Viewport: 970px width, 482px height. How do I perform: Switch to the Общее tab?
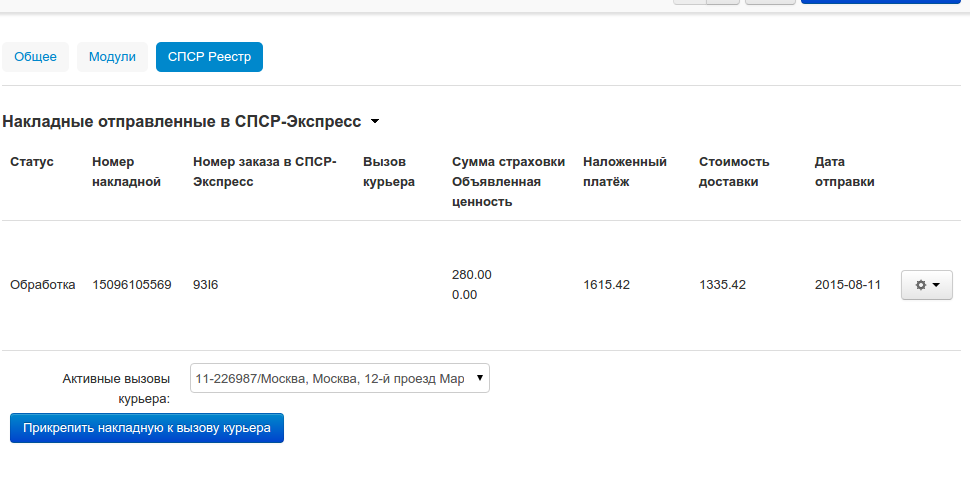[x=36, y=57]
